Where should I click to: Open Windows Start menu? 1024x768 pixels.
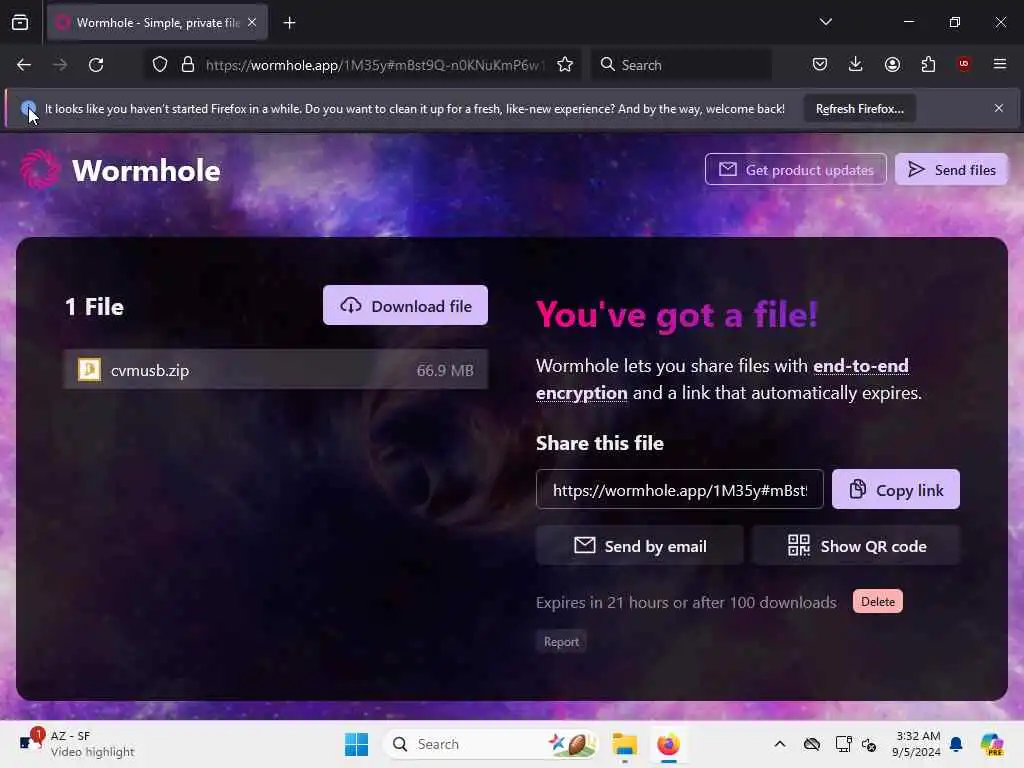pos(357,744)
